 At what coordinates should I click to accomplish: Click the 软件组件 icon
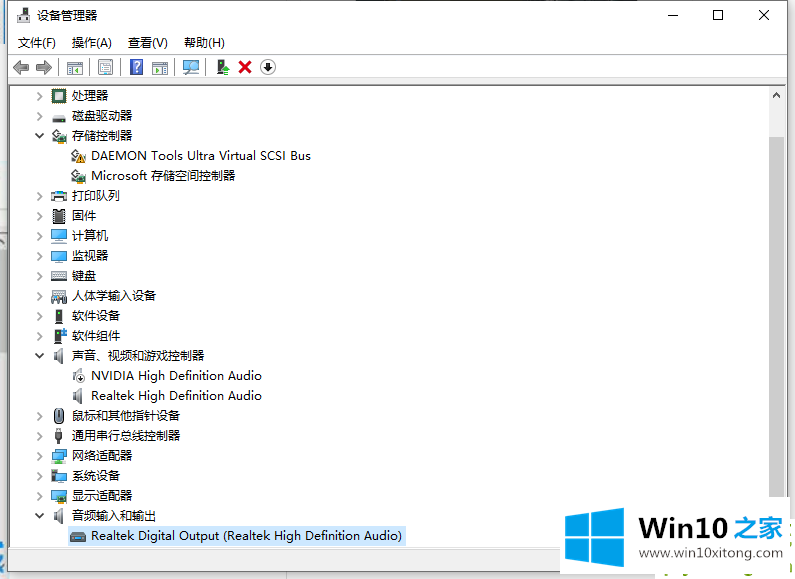point(60,336)
